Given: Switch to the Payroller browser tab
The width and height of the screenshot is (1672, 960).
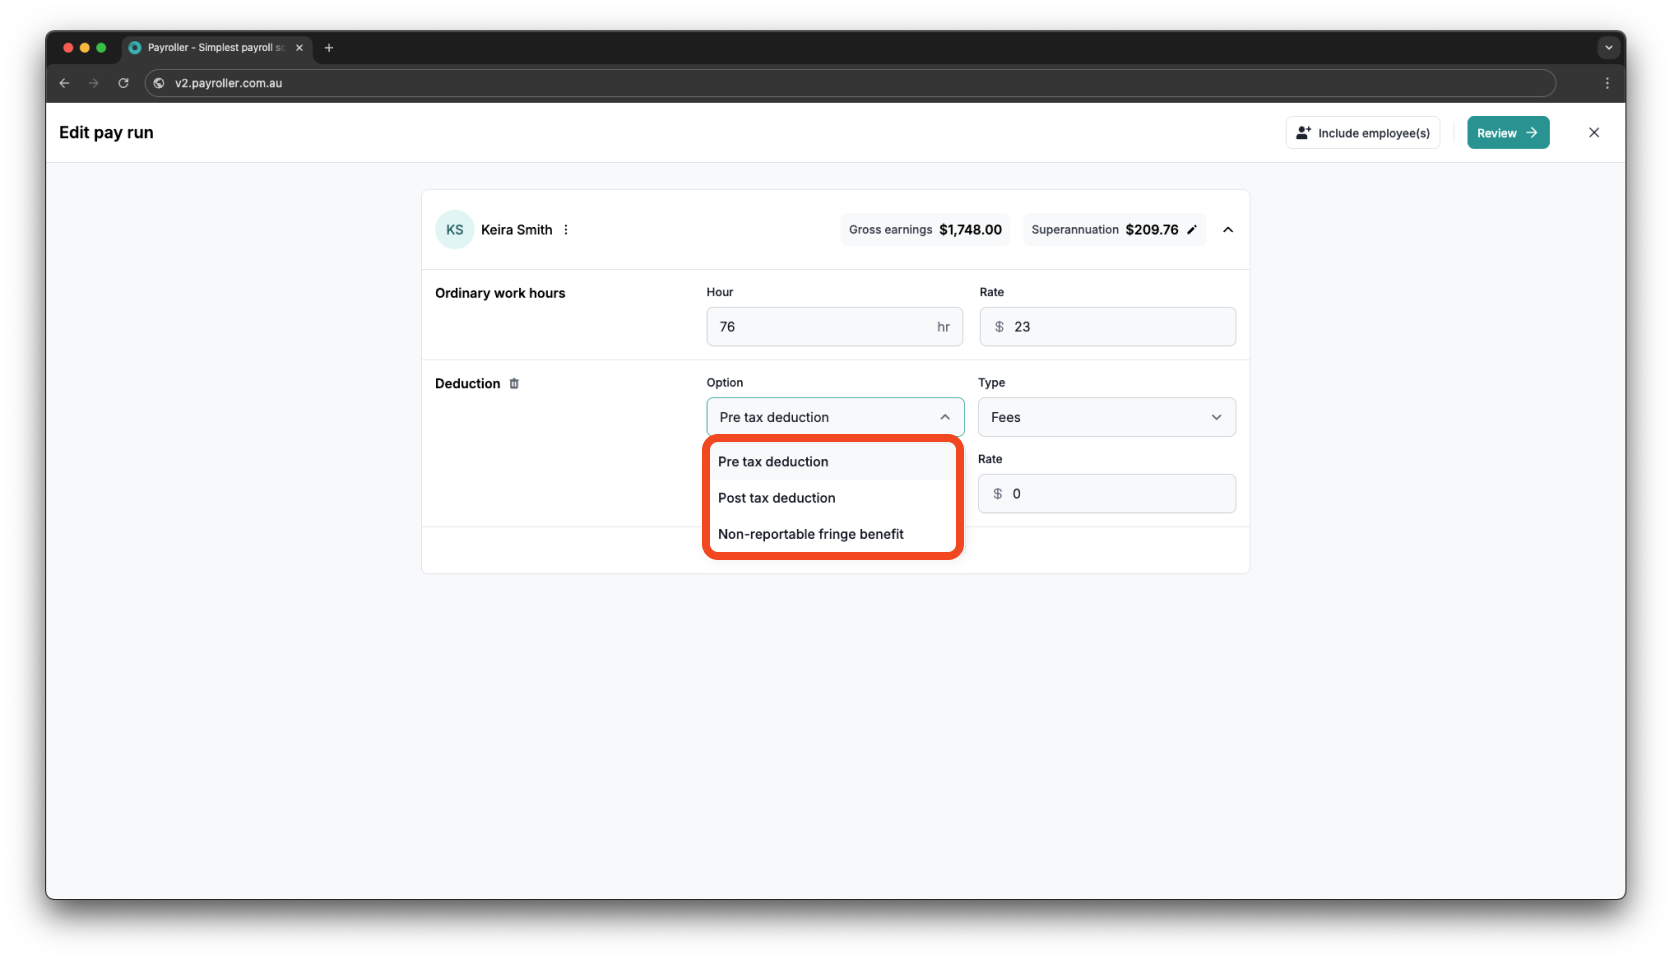Looking at the screenshot, I should click(x=210, y=47).
